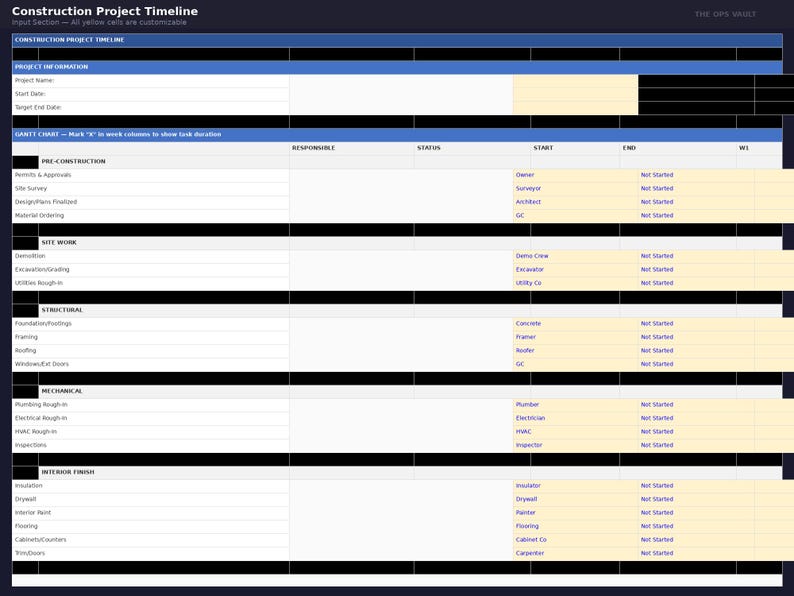Select the "Plumbing Rough-In" task cell
This screenshot has height=596, width=794.
click(150, 405)
